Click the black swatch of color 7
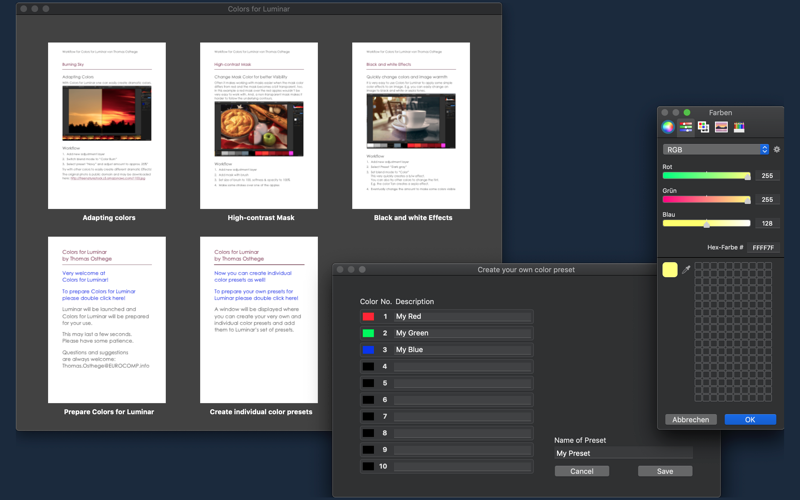The image size is (800, 500). (x=368, y=416)
